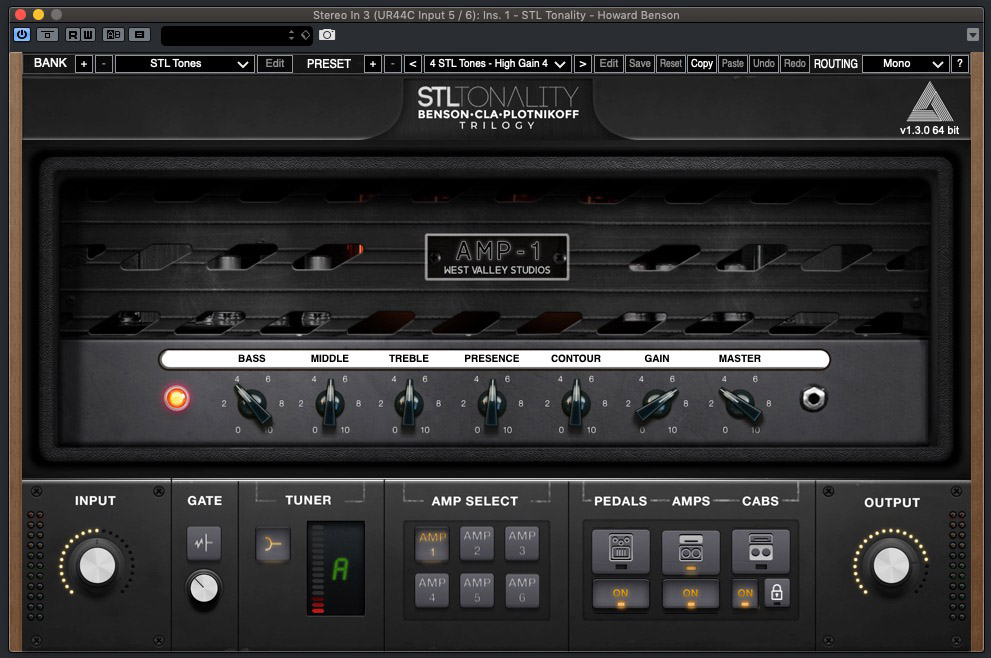
Task: Open the host functions menu arrow at top right
Action: (973, 35)
